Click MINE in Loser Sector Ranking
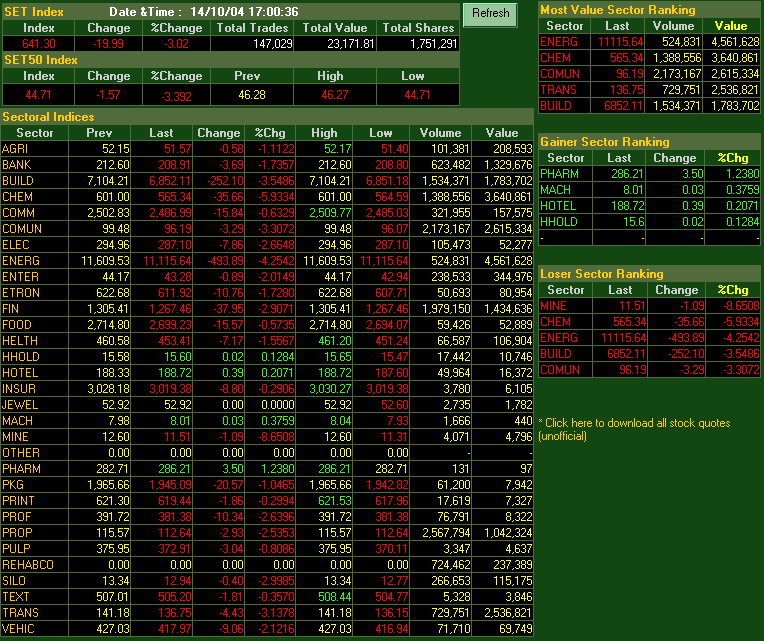This screenshot has height=641, width=764. click(554, 306)
